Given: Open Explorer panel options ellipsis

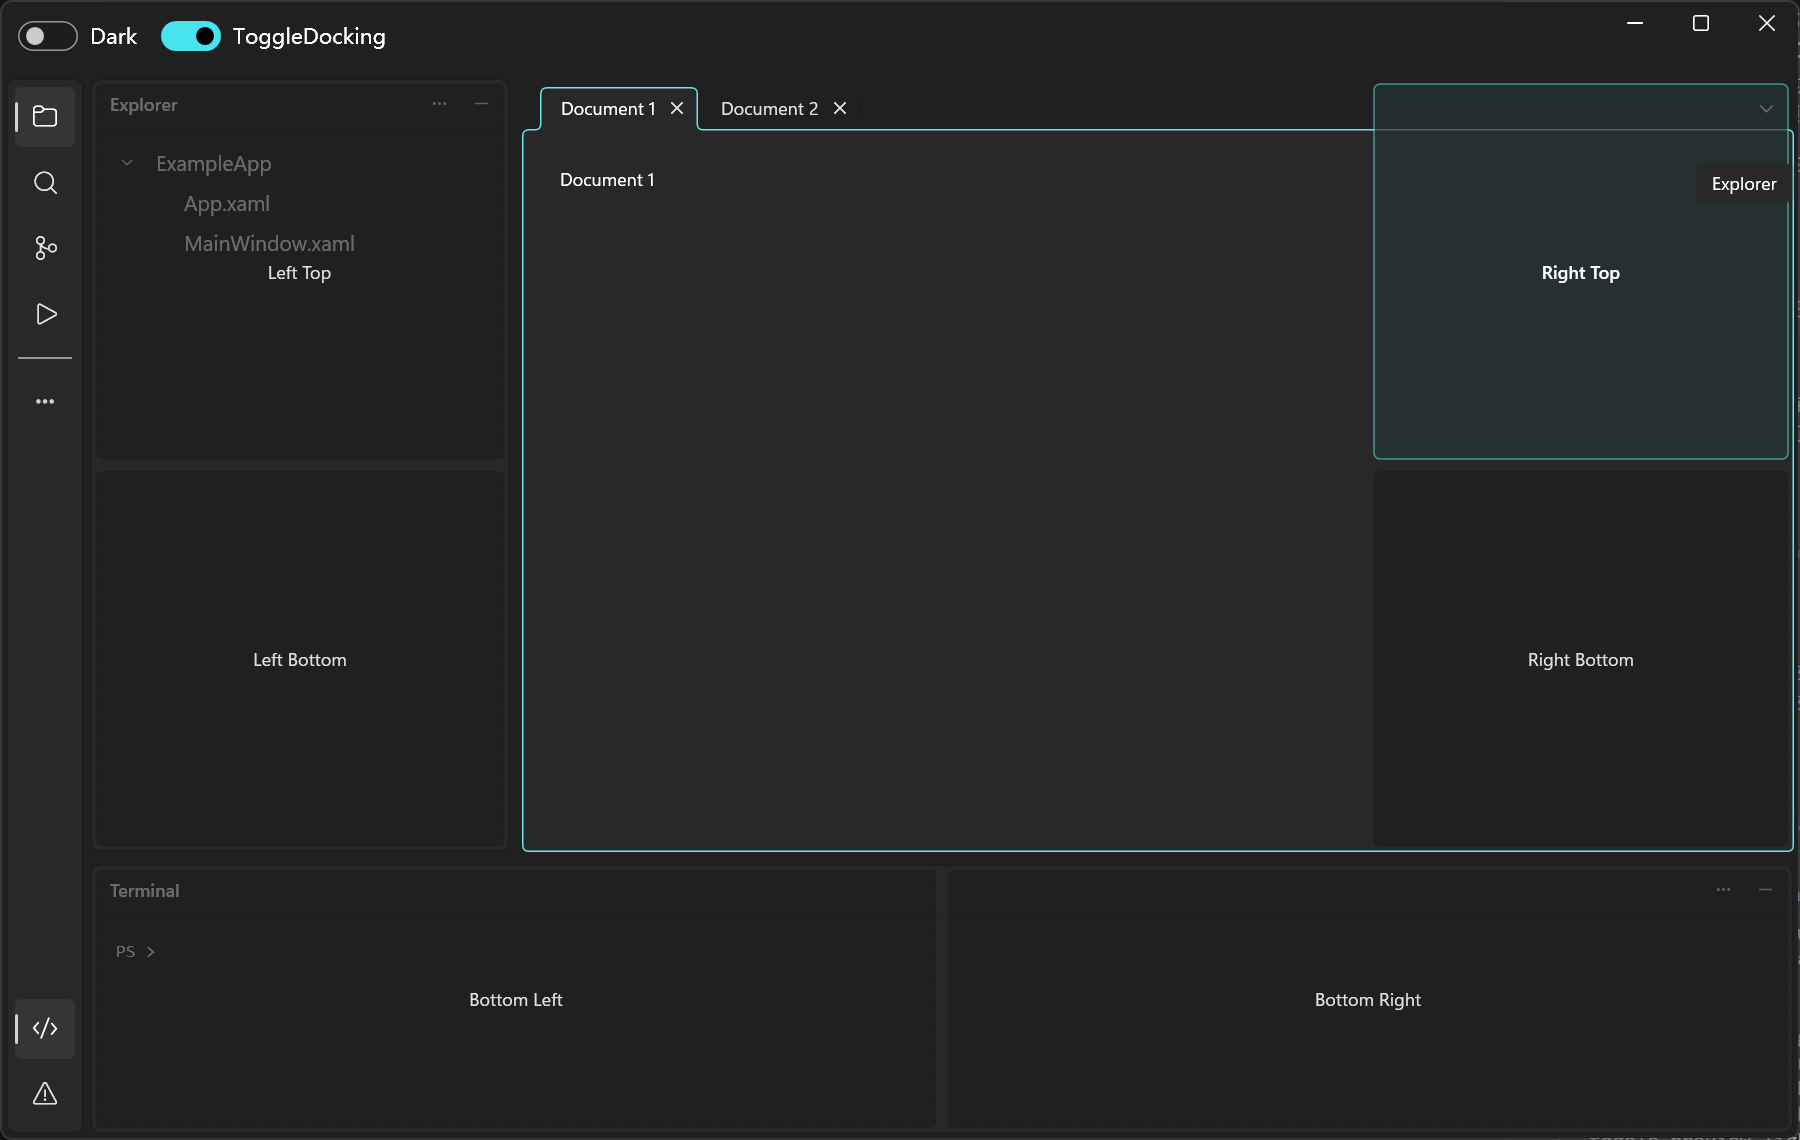Looking at the screenshot, I should tap(439, 104).
